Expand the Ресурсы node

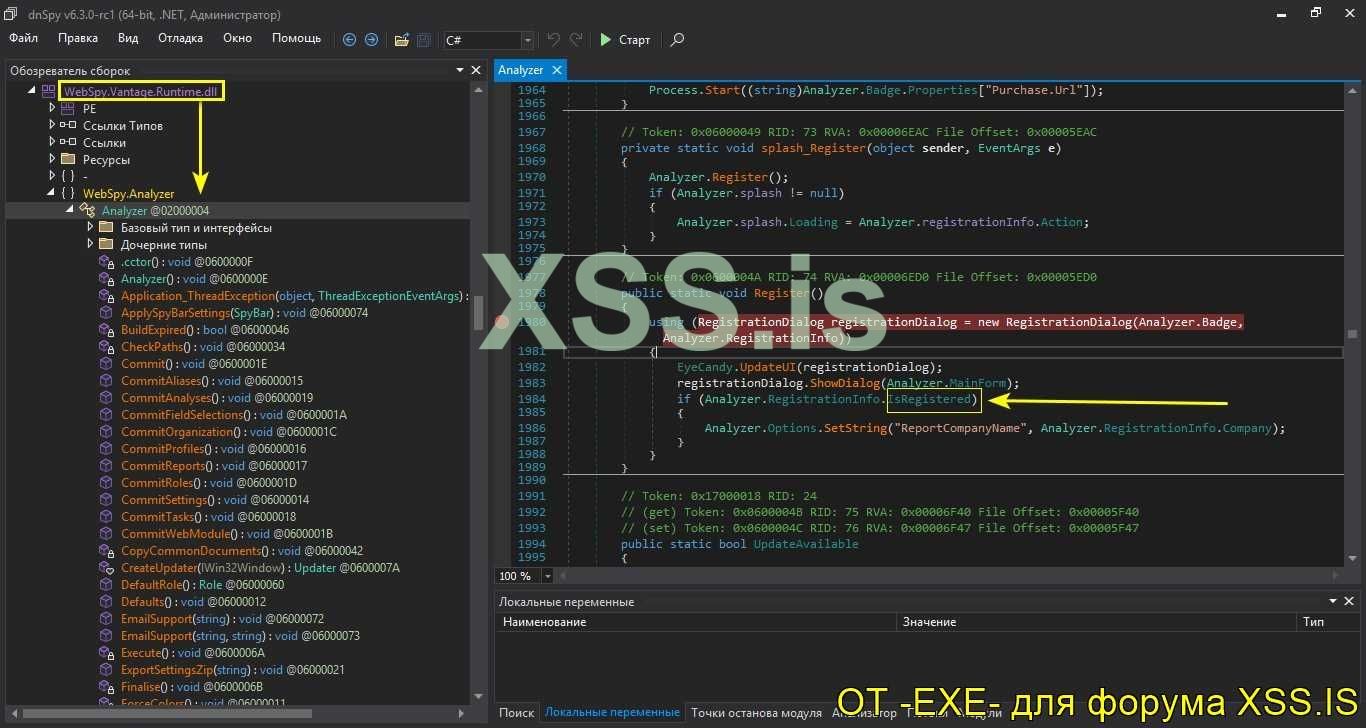click(53, 160)
